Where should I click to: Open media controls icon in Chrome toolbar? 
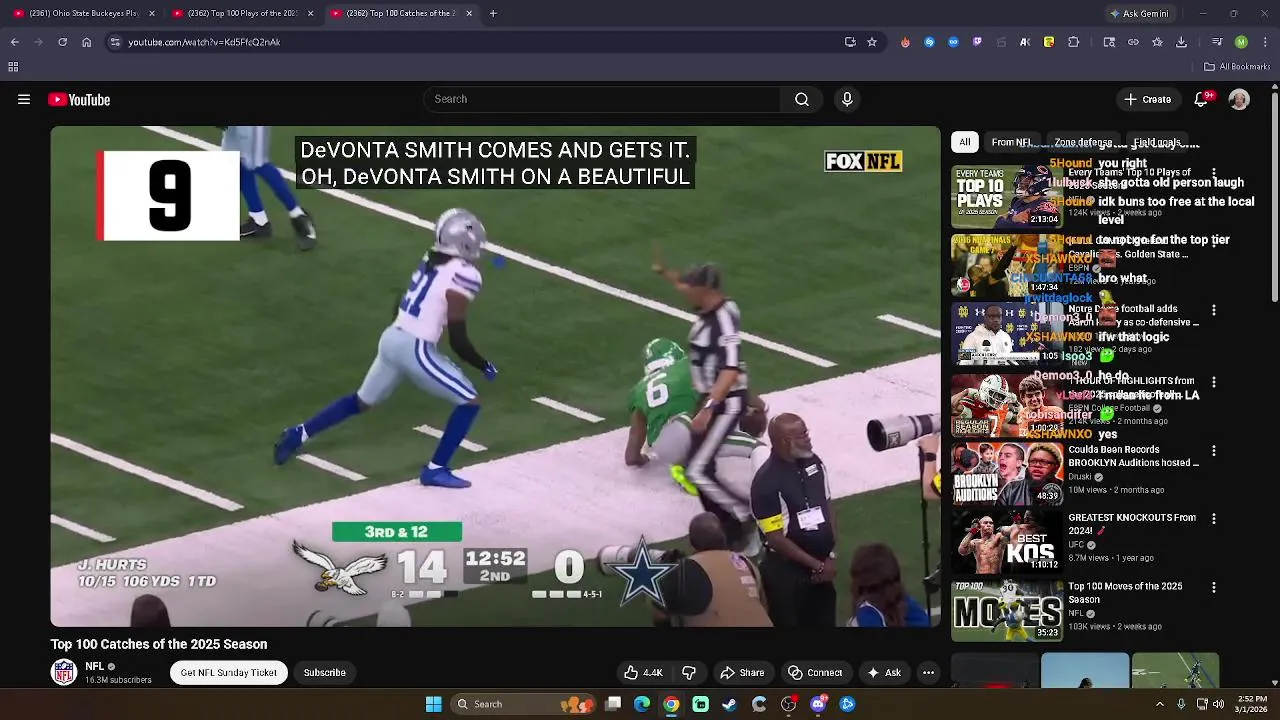[x=1217, y=42]
